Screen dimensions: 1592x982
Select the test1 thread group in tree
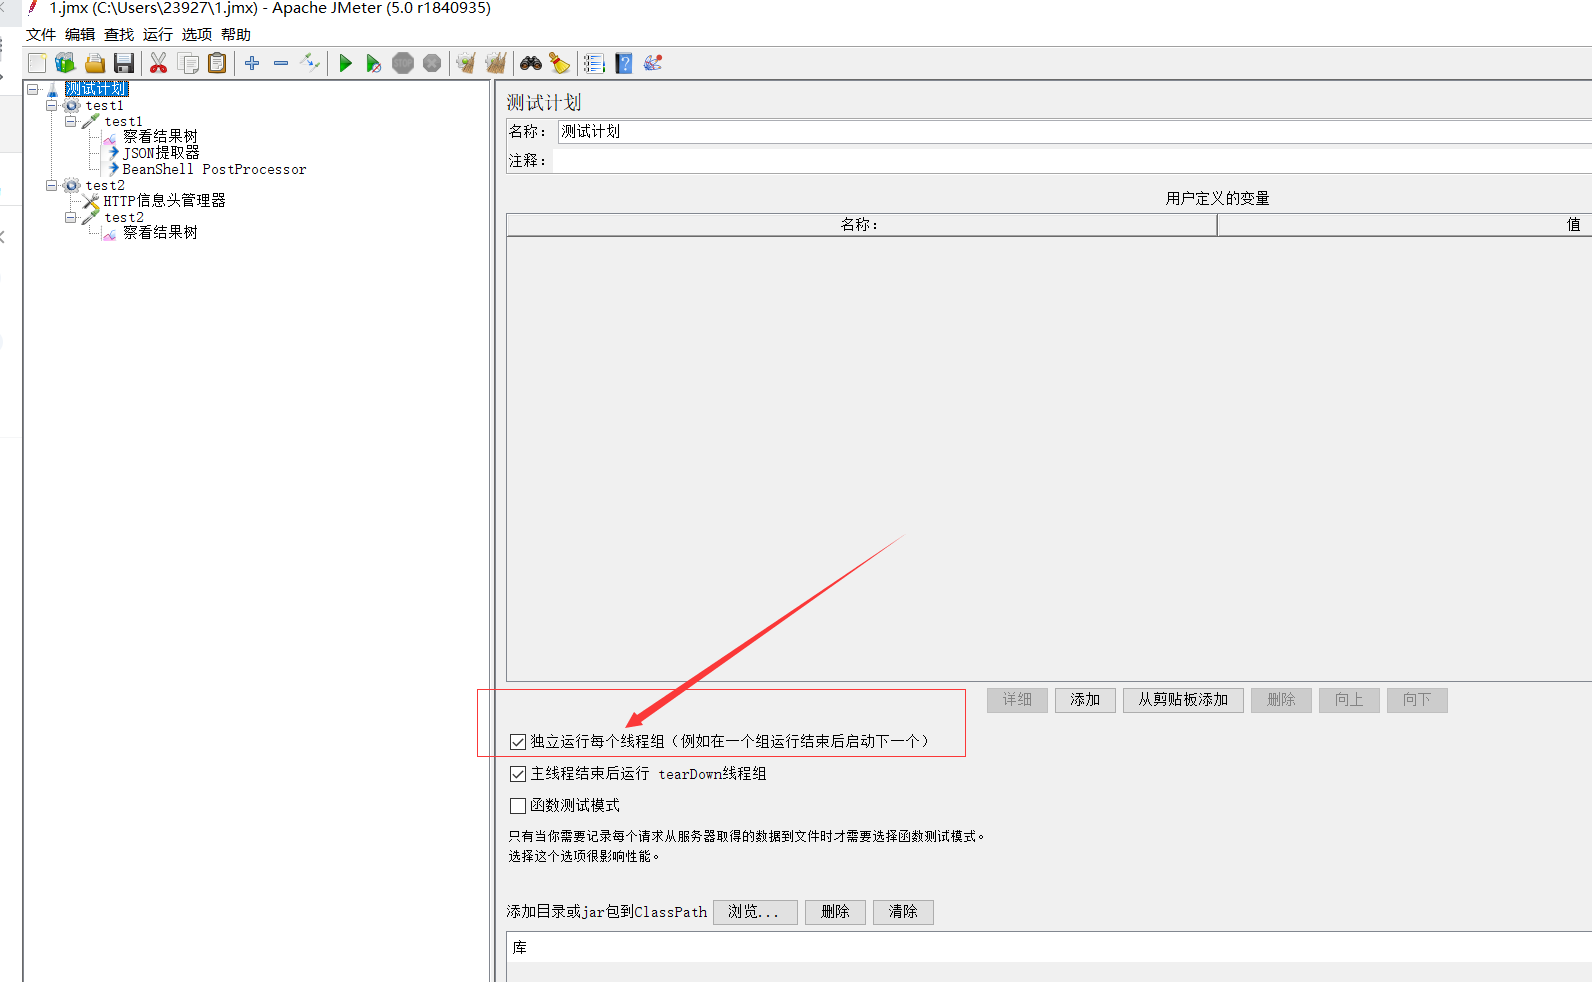[x=104, y=105]
